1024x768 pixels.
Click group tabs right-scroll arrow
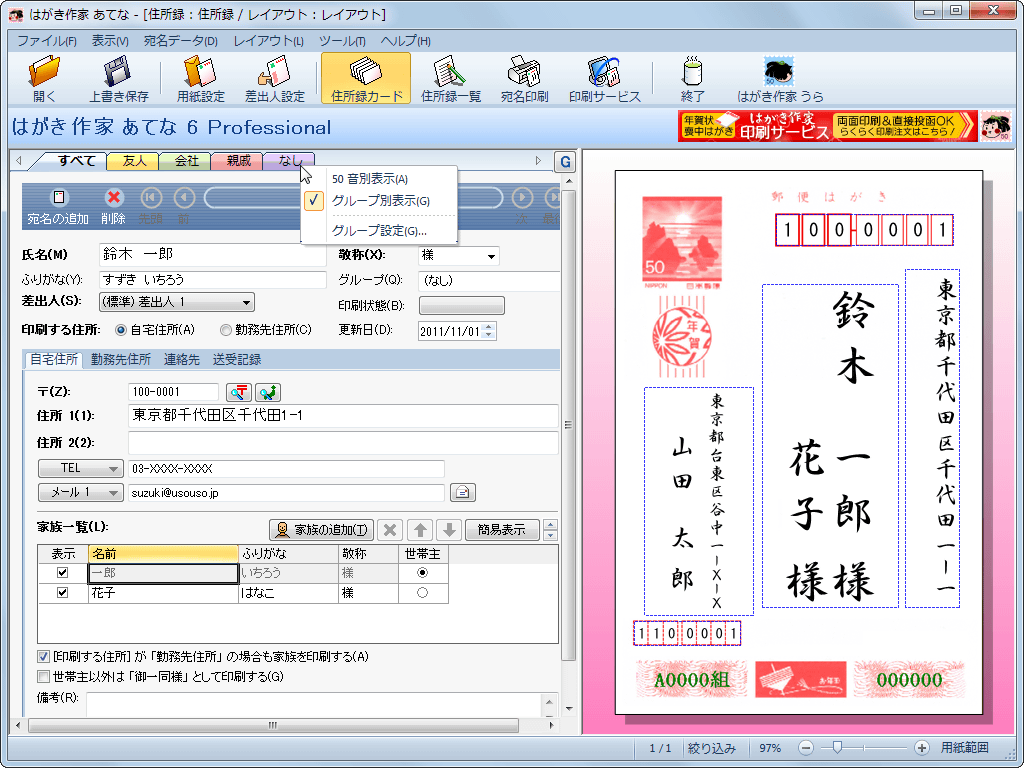[x=538, y=161]
